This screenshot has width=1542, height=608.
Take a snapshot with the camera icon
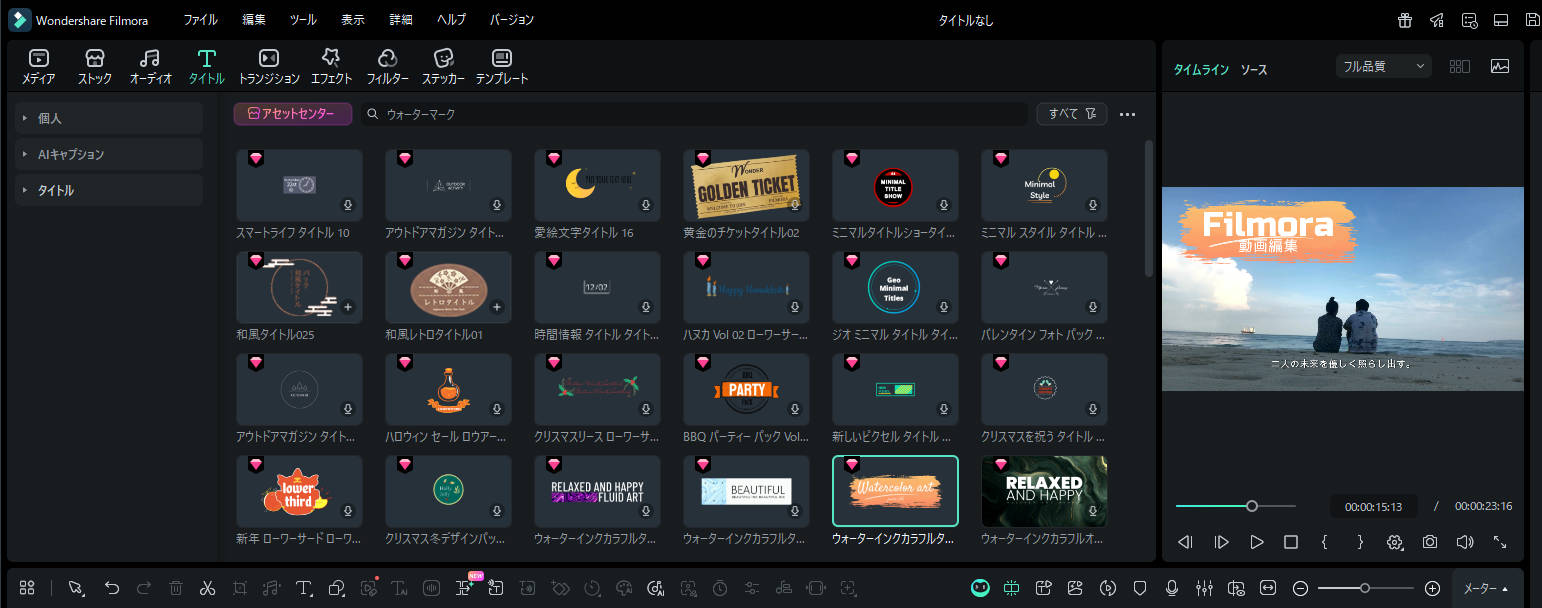tap(1430, 542)
